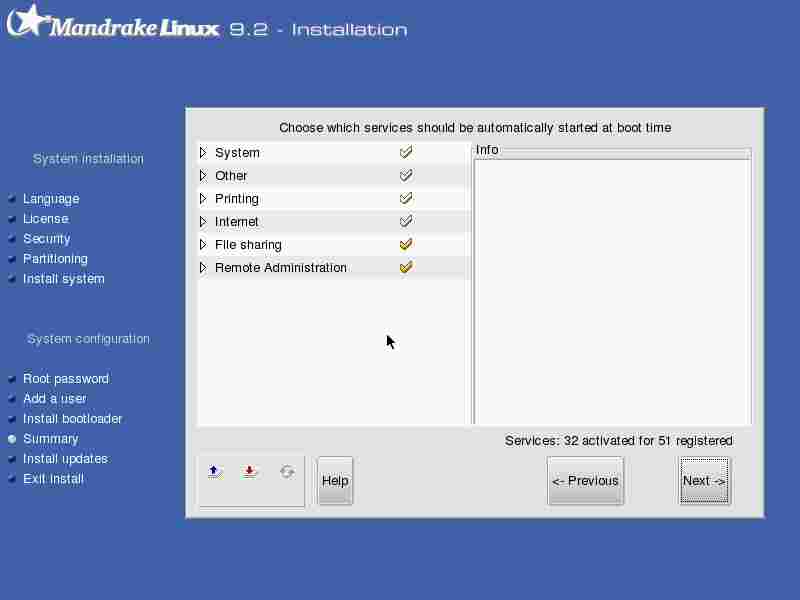Image resolution: width=800 pixels, height=600 pixels.
Task: Select the Printing row label
Action: (x=237, y=198)
